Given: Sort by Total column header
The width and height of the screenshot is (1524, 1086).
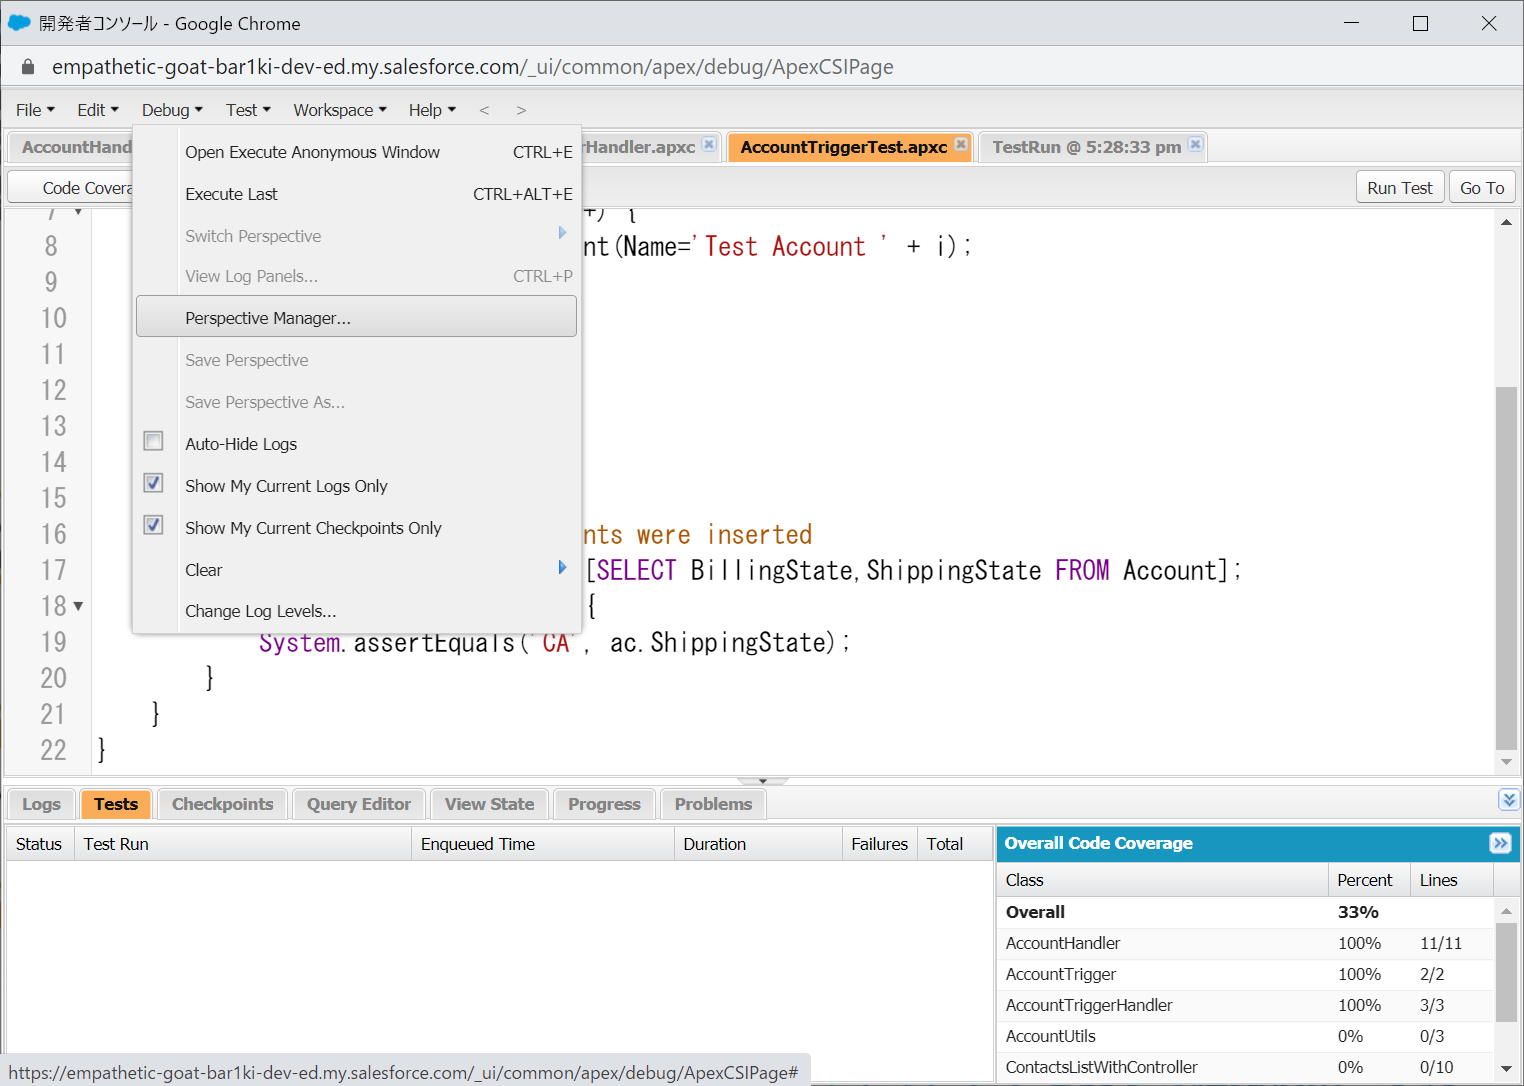Looking at the screenshot, I should click(x=955, y=844).
